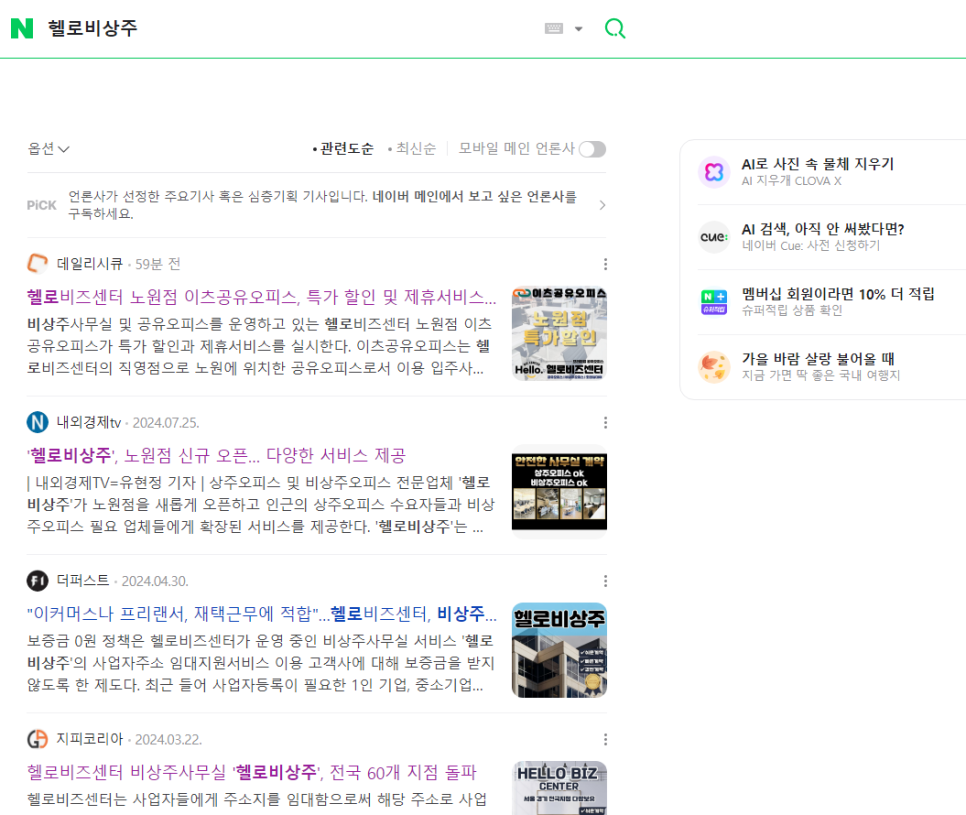Click AI 지우개 CLOVA X subtitle

[x=791, y=181]
